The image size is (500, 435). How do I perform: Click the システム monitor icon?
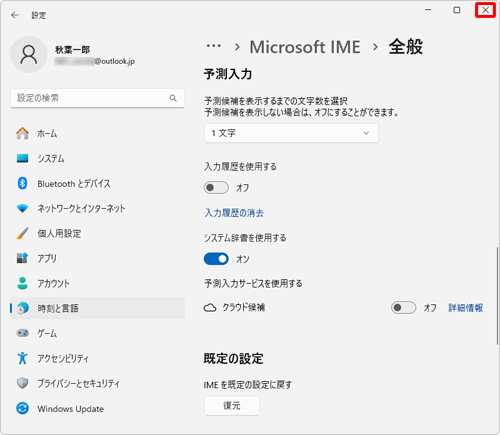(22, 158)
